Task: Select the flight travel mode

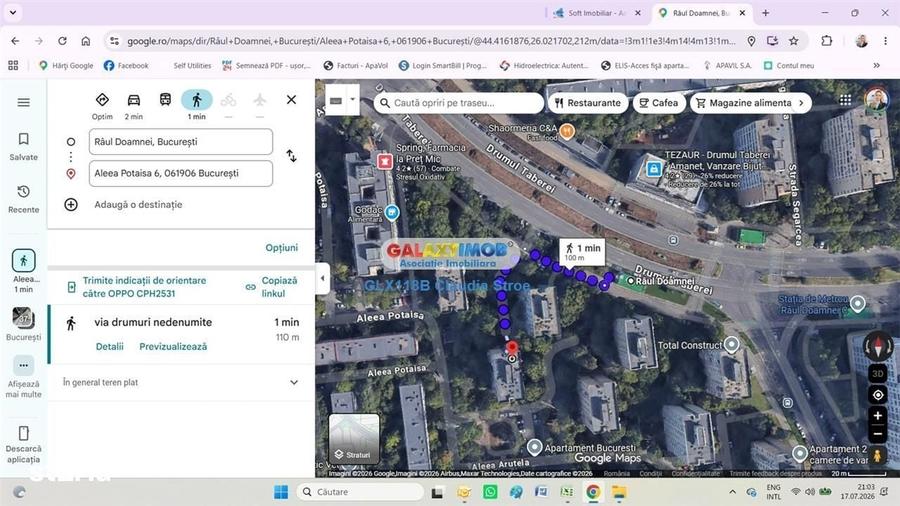Action: point(260,100)
